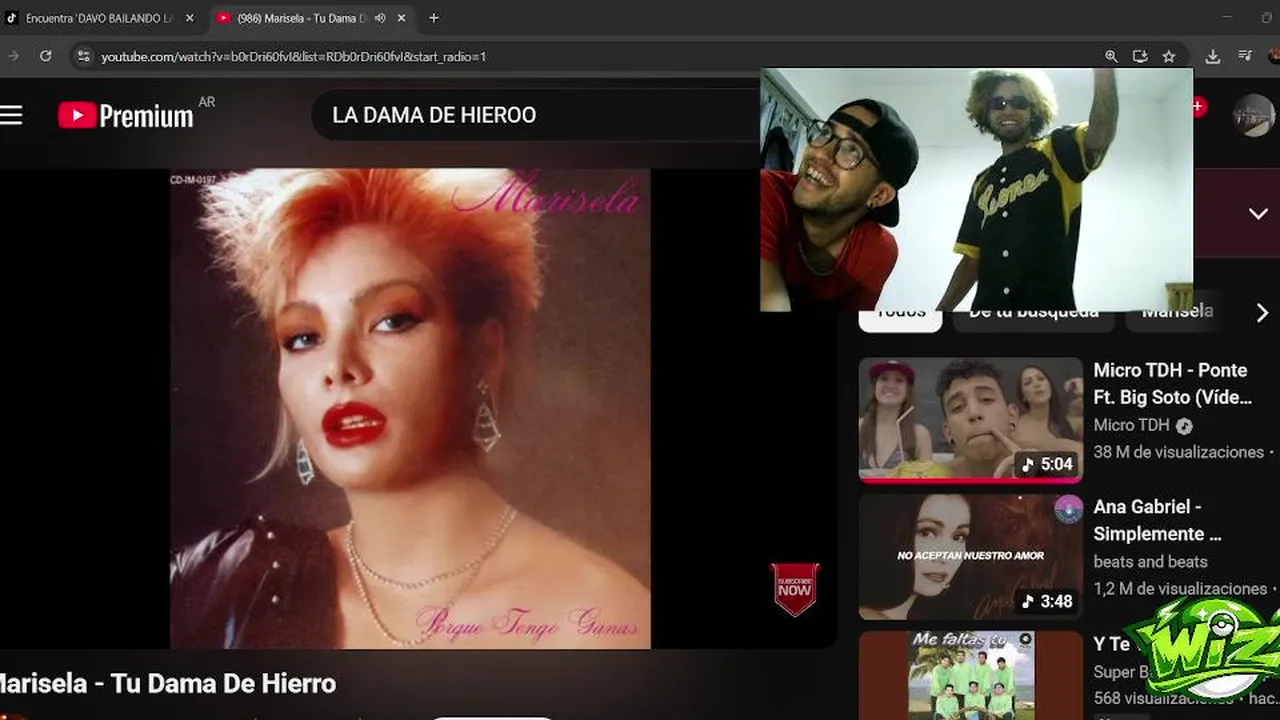Click the Marisela album cover video player

point(410,408)
